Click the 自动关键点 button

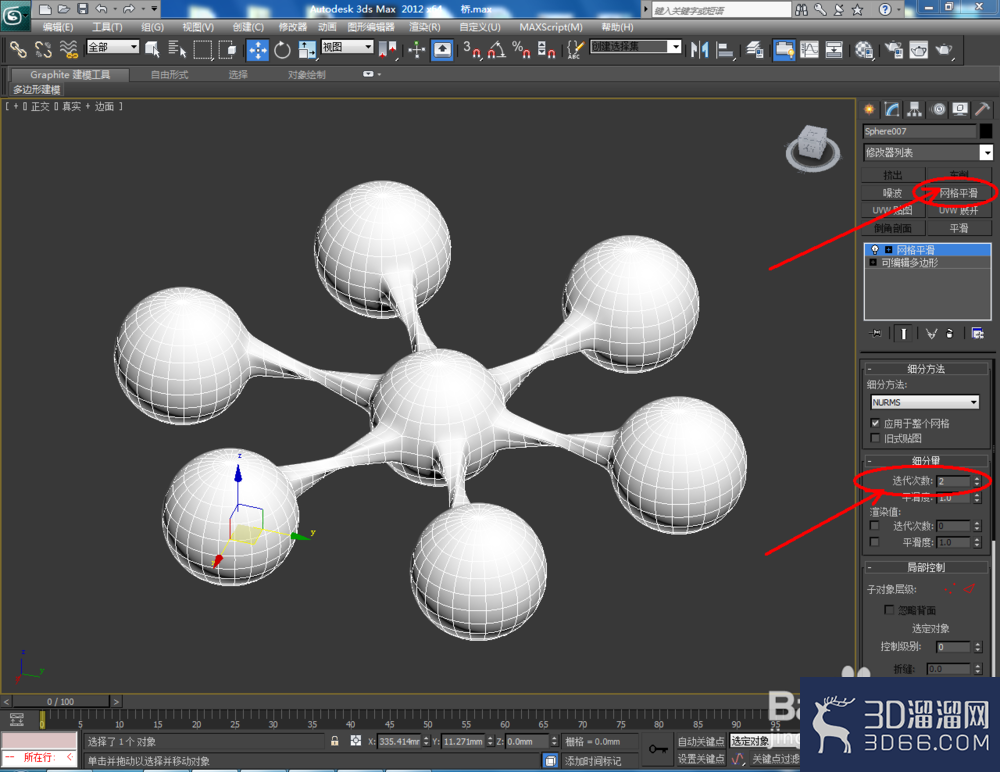pyautogui.click(x=701, y=741)
